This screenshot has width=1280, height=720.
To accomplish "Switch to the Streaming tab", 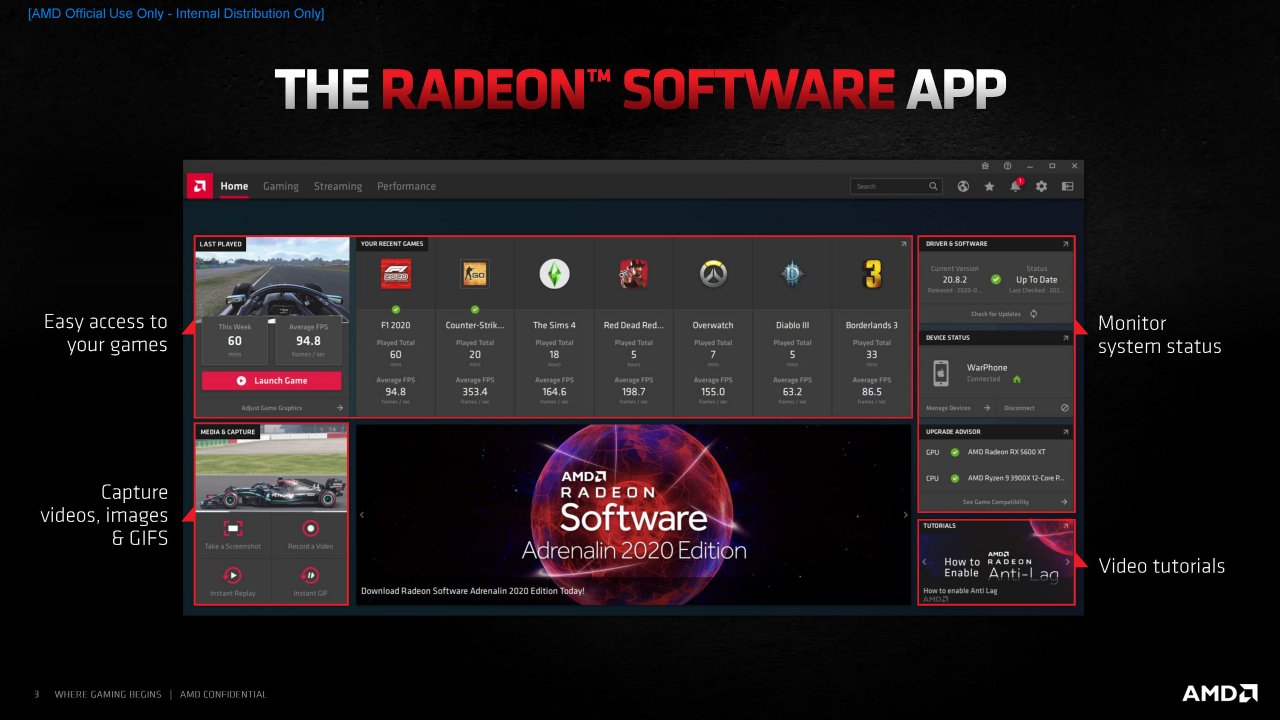I will pyautogui.click(x=338, y=186).
